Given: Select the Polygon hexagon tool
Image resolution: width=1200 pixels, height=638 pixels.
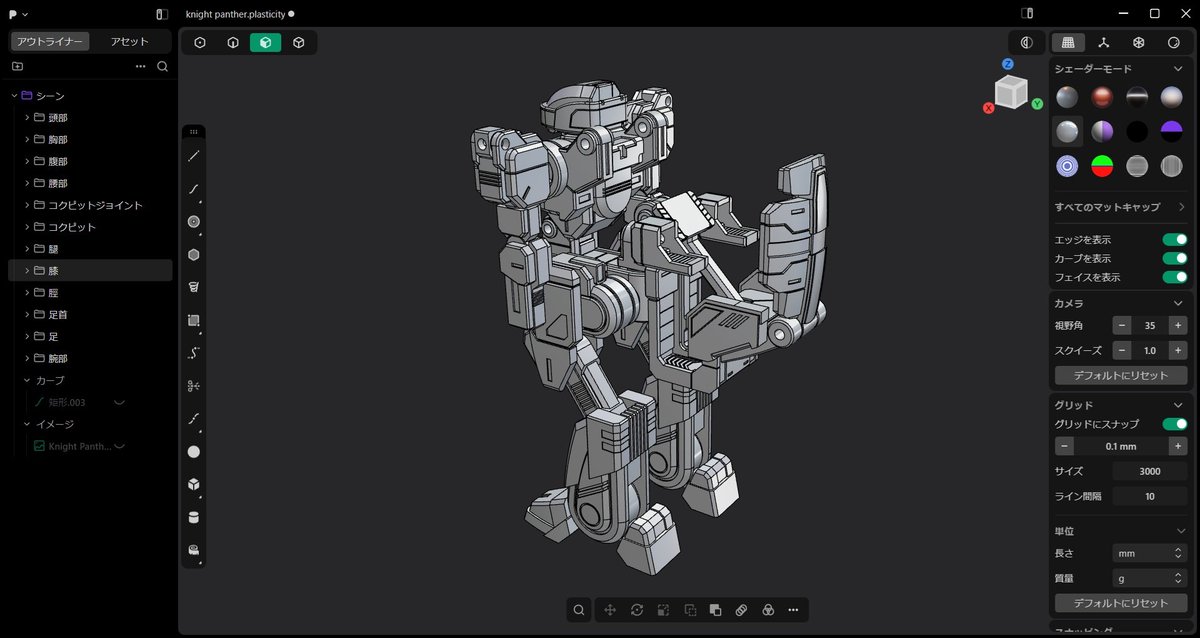Looking at the screenshot, I should pos(194,255).
